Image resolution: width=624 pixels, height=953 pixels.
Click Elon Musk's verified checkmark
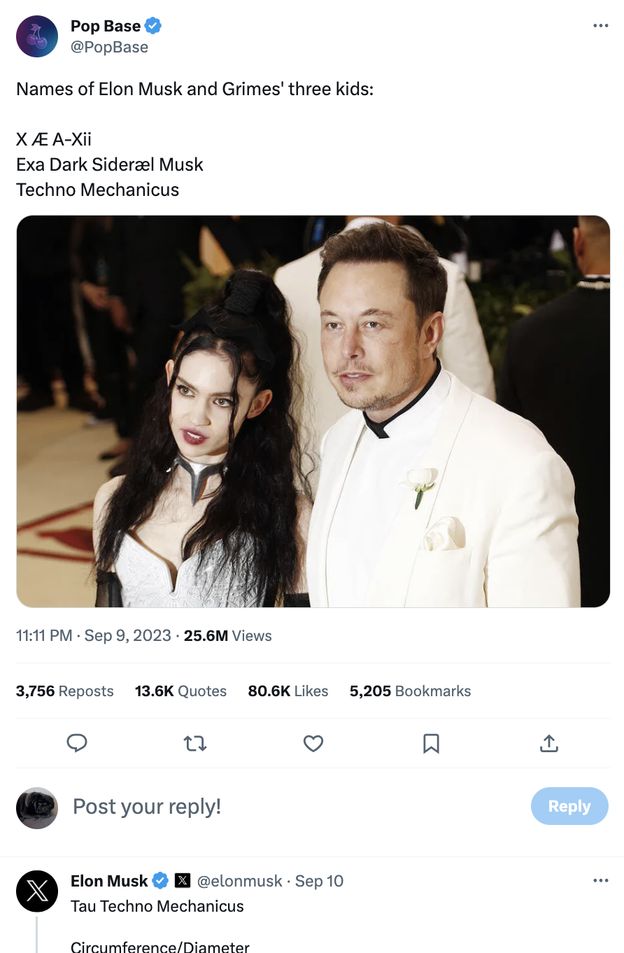tap(160, 881)
